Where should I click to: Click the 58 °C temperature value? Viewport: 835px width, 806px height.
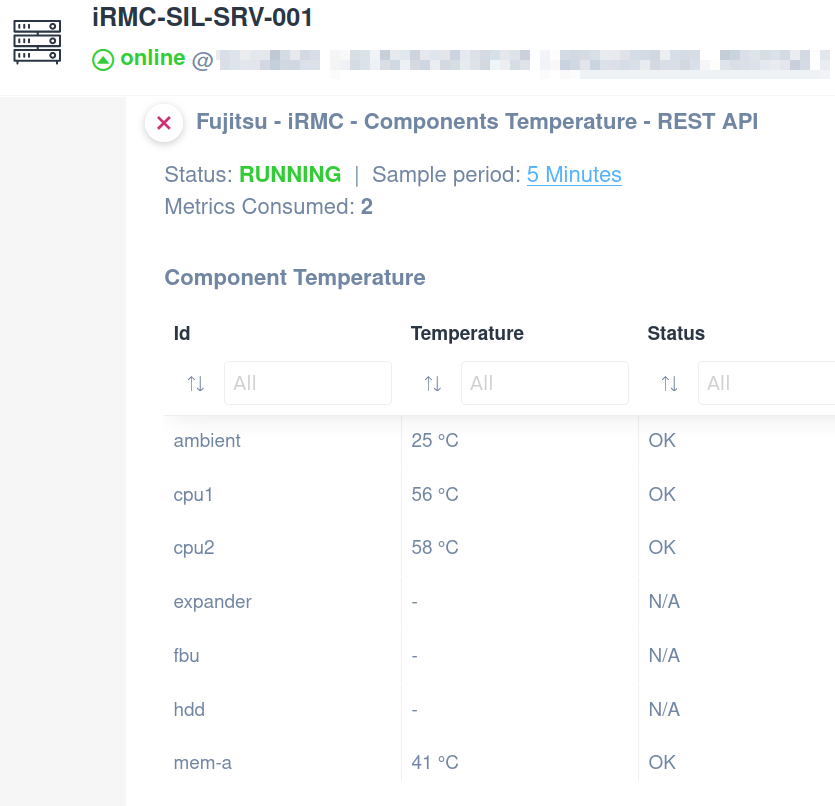pos(435,547)
